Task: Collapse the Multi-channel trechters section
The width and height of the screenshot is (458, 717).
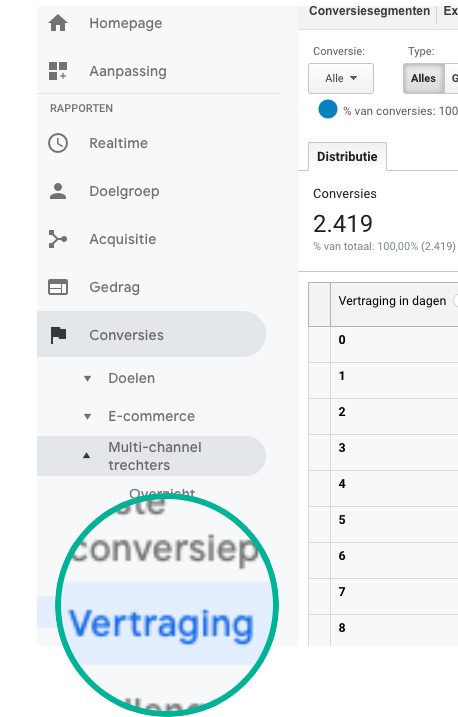Action: pyautogui.click(x=86, y=455)
